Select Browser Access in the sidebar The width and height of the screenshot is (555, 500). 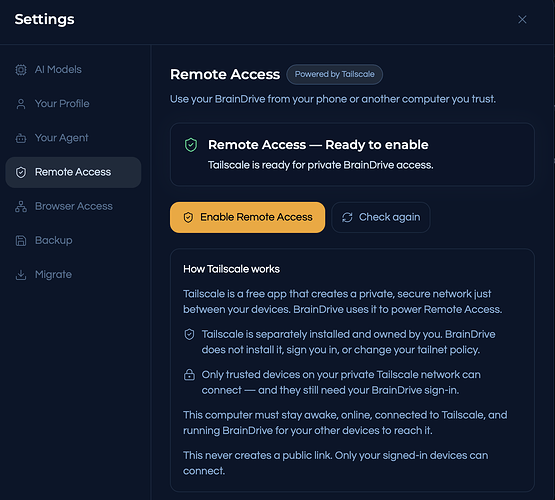coord(73,206)
